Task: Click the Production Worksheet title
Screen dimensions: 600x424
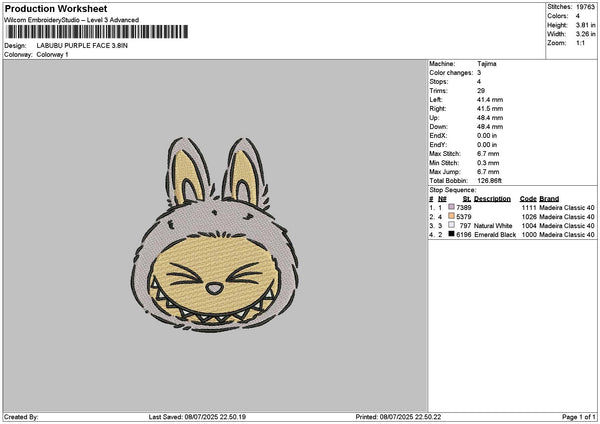Action: pos(55,8)
